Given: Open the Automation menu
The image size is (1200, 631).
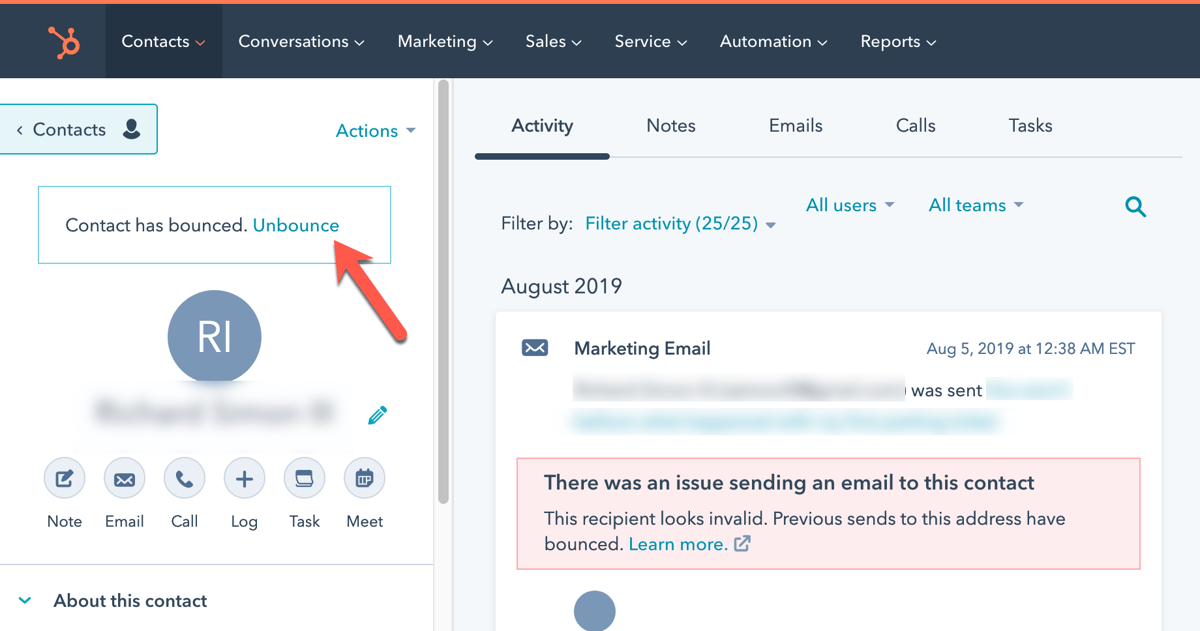Looking at the screenshot, I should [772, 41].
